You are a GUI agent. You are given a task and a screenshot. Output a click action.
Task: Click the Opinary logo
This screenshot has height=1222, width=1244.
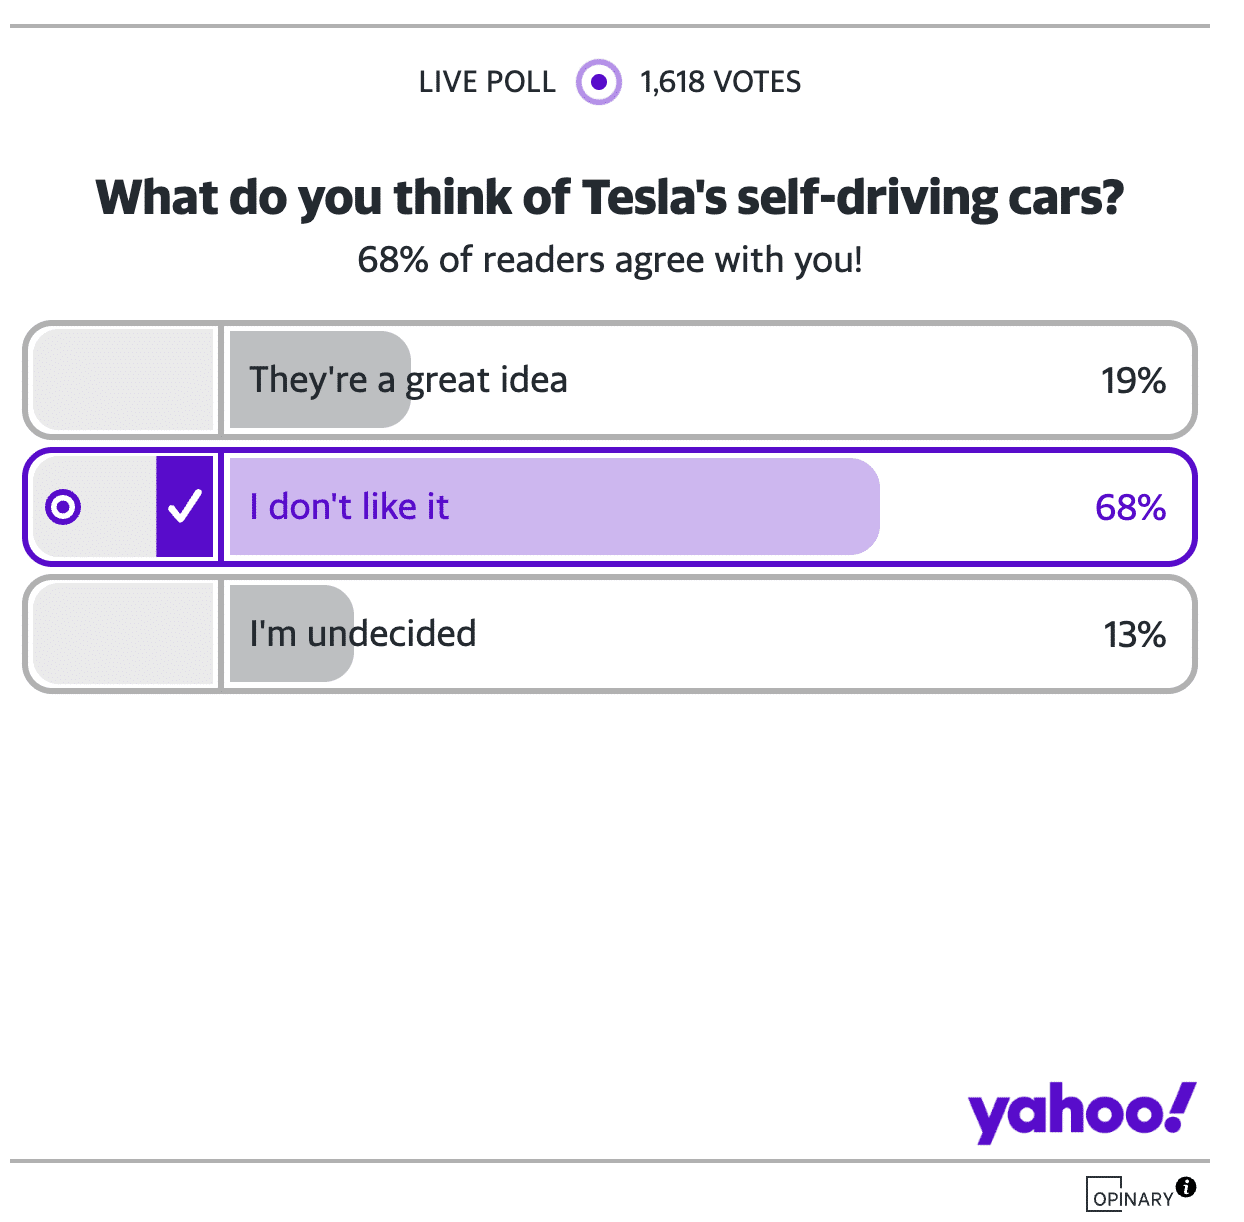point(1131,1196)
